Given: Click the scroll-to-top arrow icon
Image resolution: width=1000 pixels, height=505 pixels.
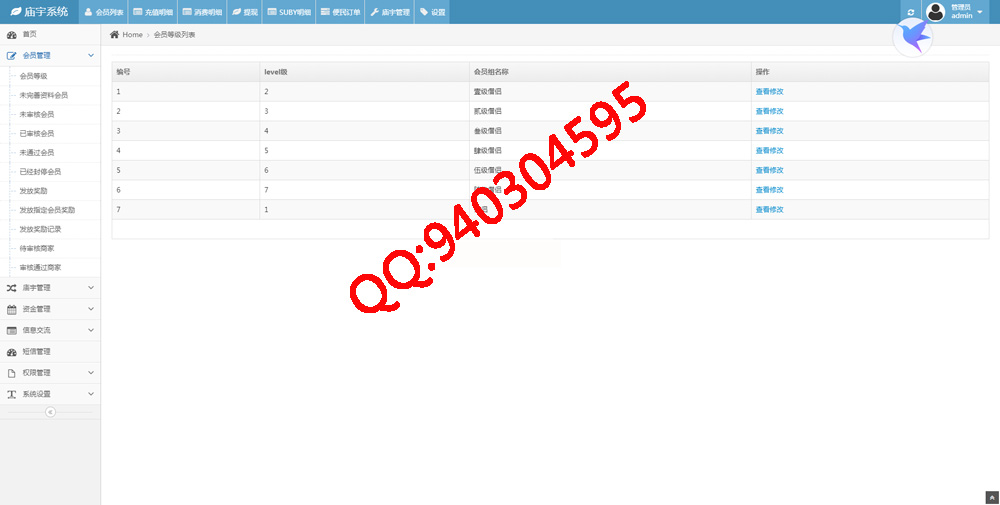Looking at the screenshot, I should coord(991,497).
